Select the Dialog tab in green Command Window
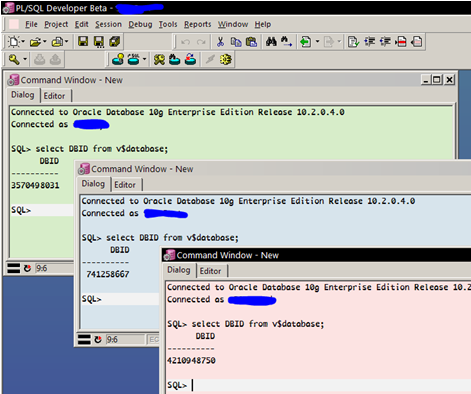This screenshot has width=471, height=394. 23,95
